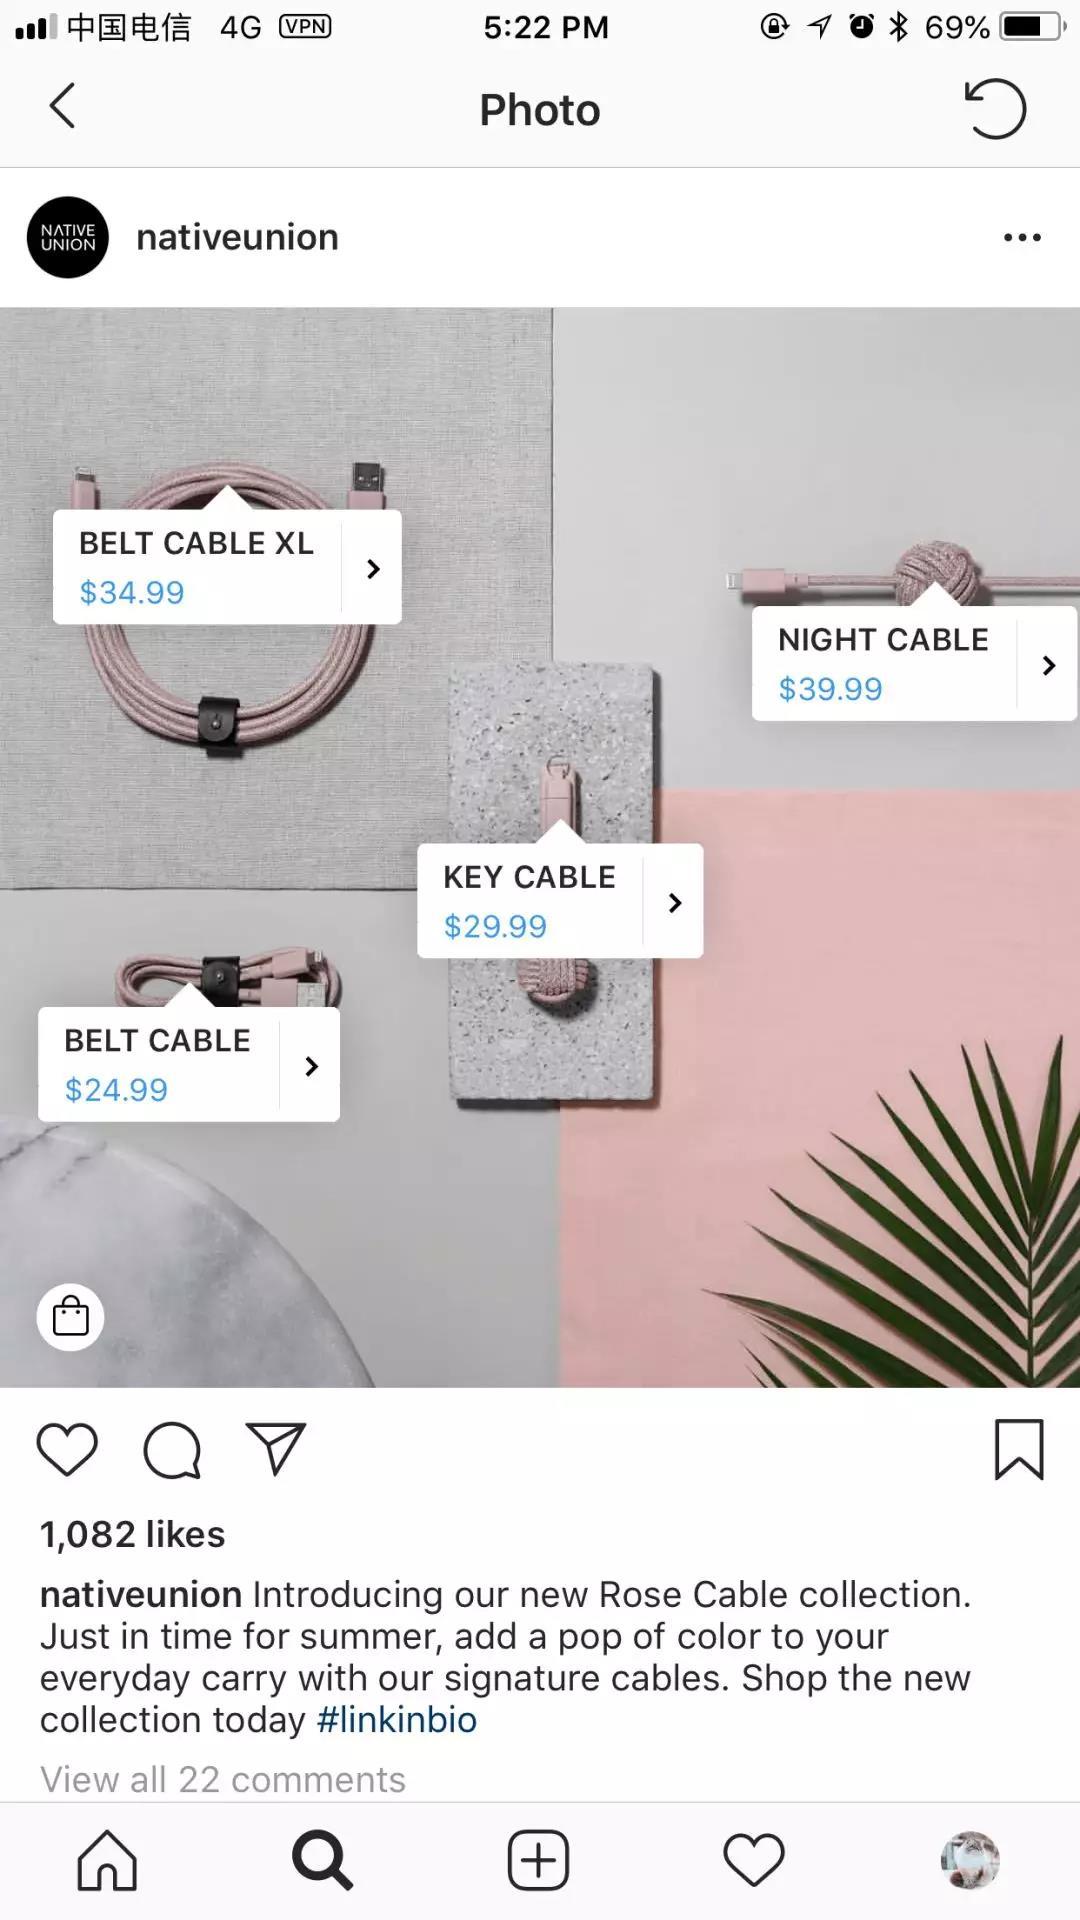This screenshot has height=1920, width=1080.
Task: Open the Search tab
Action: (322, 1861)
